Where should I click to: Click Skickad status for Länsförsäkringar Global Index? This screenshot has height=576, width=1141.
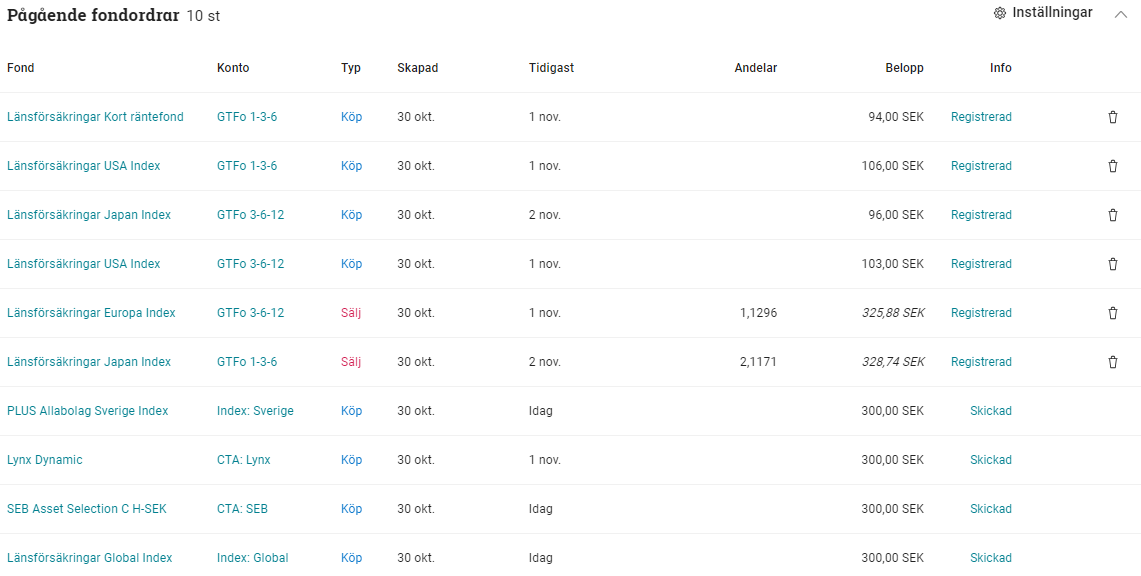pos(990,558)
